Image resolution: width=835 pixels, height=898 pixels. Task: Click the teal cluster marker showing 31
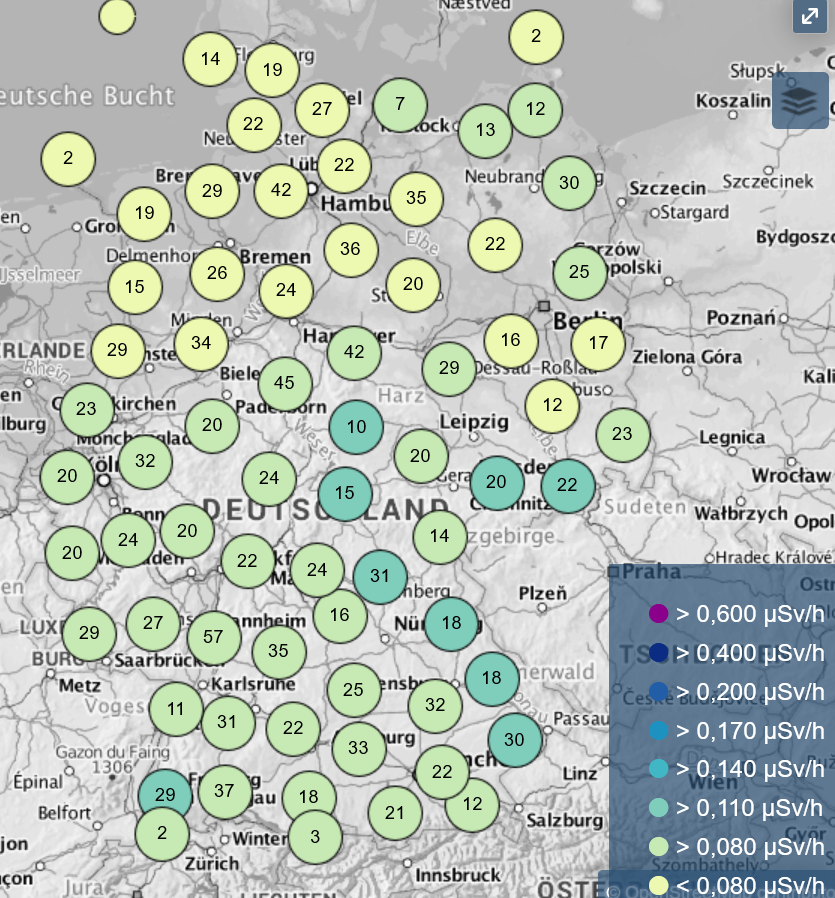click(380, 576)
